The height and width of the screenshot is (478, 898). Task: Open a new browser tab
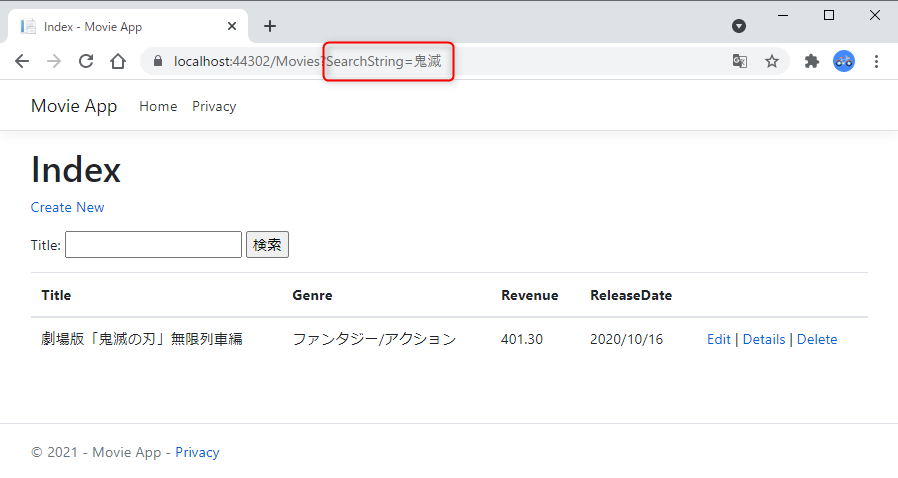click(270, 26)
